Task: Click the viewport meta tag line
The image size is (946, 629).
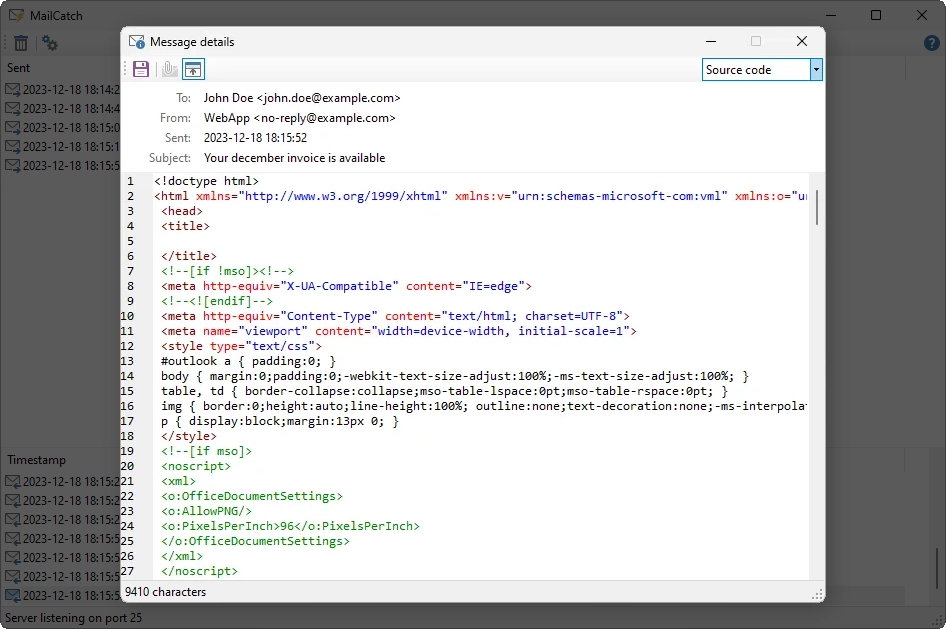Action: 399,331
